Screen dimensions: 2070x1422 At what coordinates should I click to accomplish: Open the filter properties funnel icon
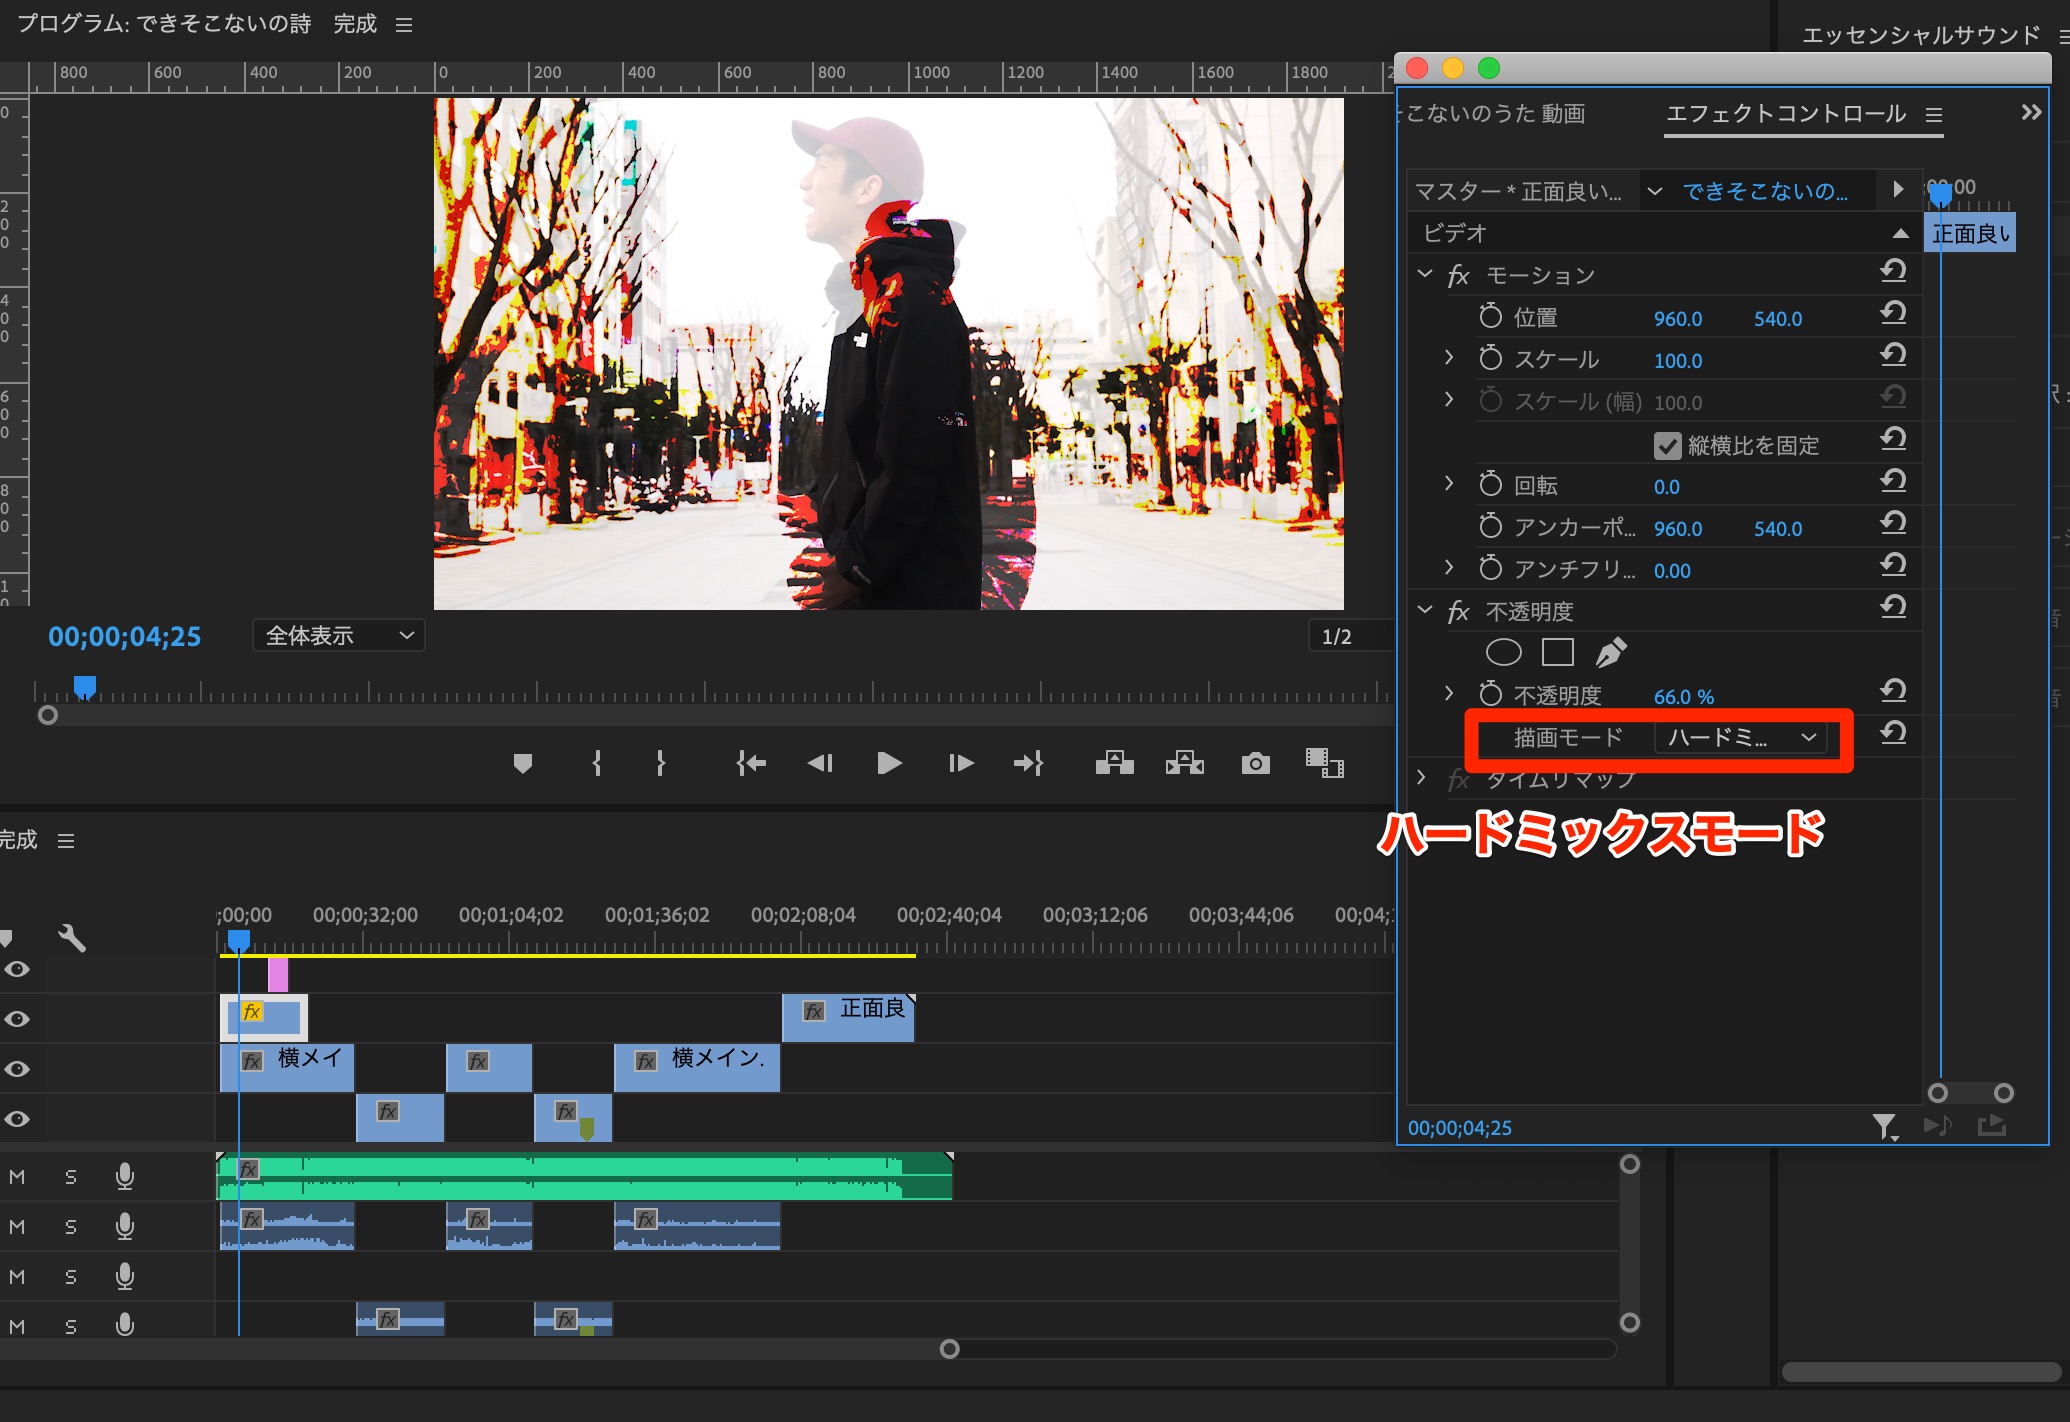[1885, 1127]
